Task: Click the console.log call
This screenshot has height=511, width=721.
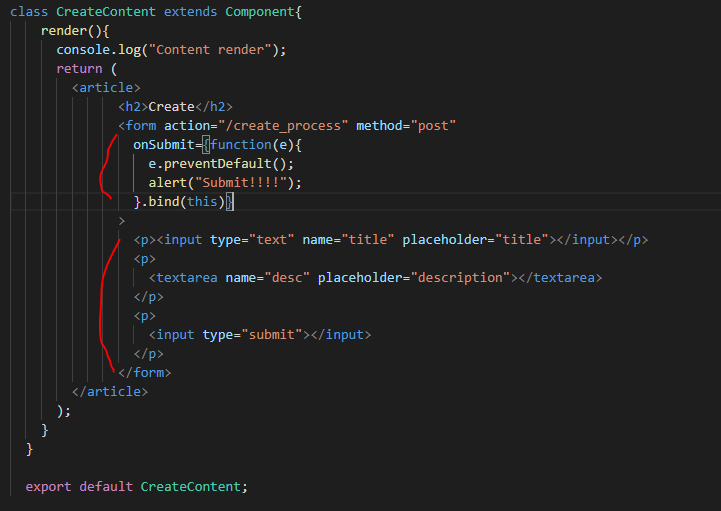Action: click(98, 50)
